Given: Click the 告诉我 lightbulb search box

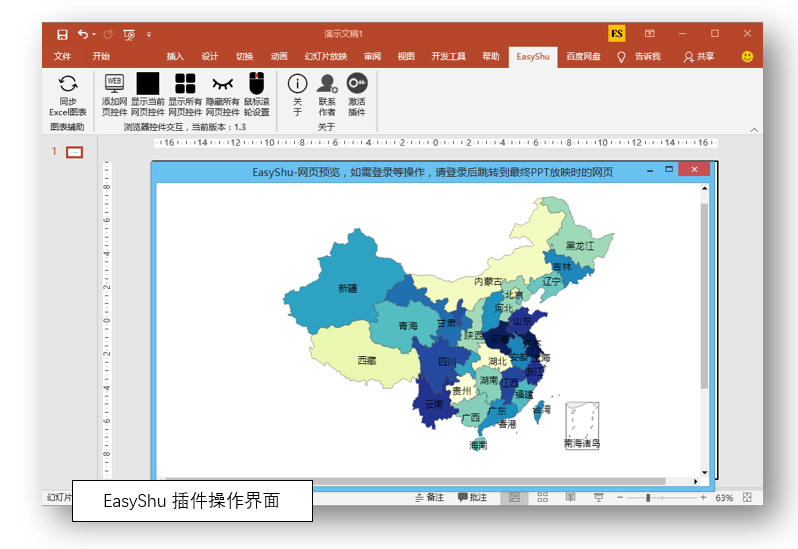Looking at the screenshot, I should coord(639,56).
